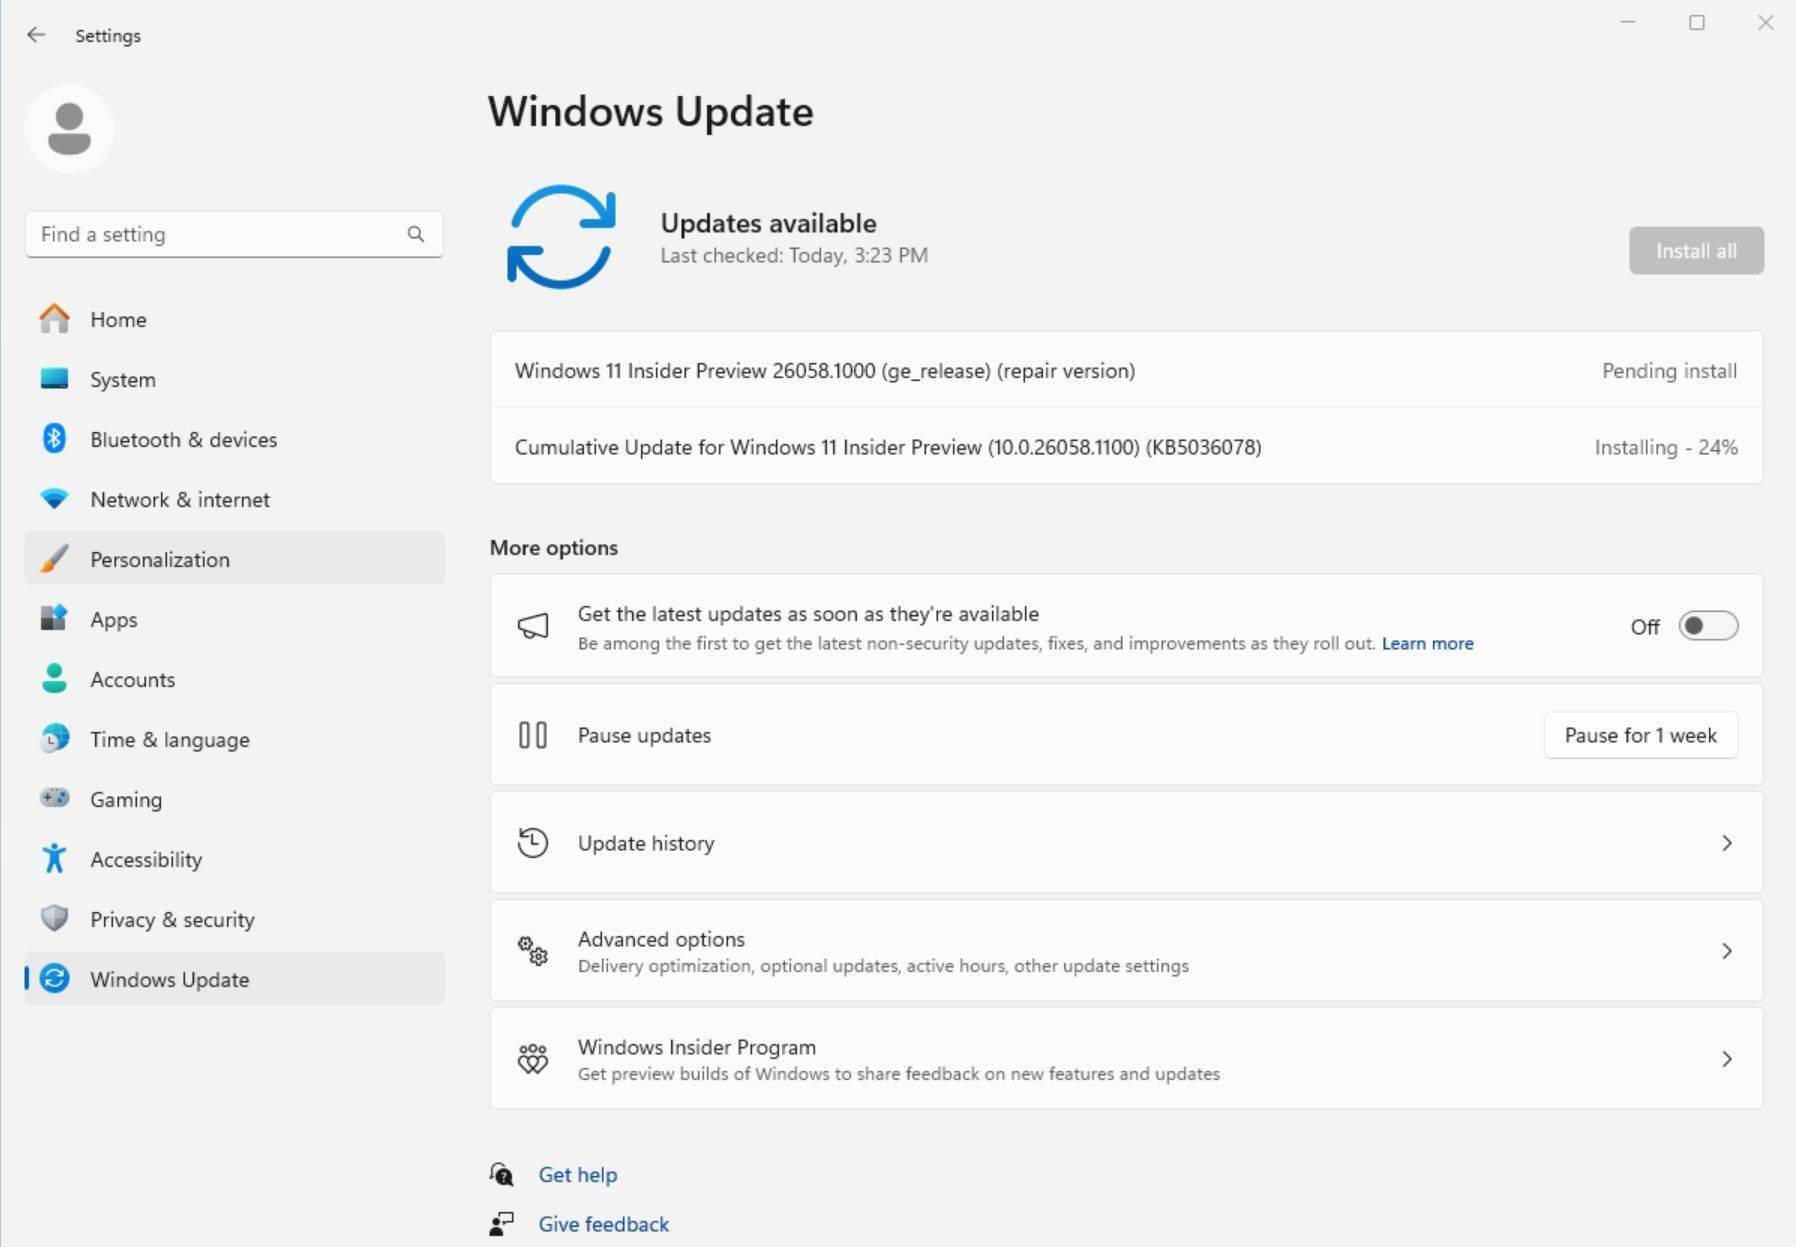Click the Bluetooth icon in sidebar

click(x=54, y=439)
